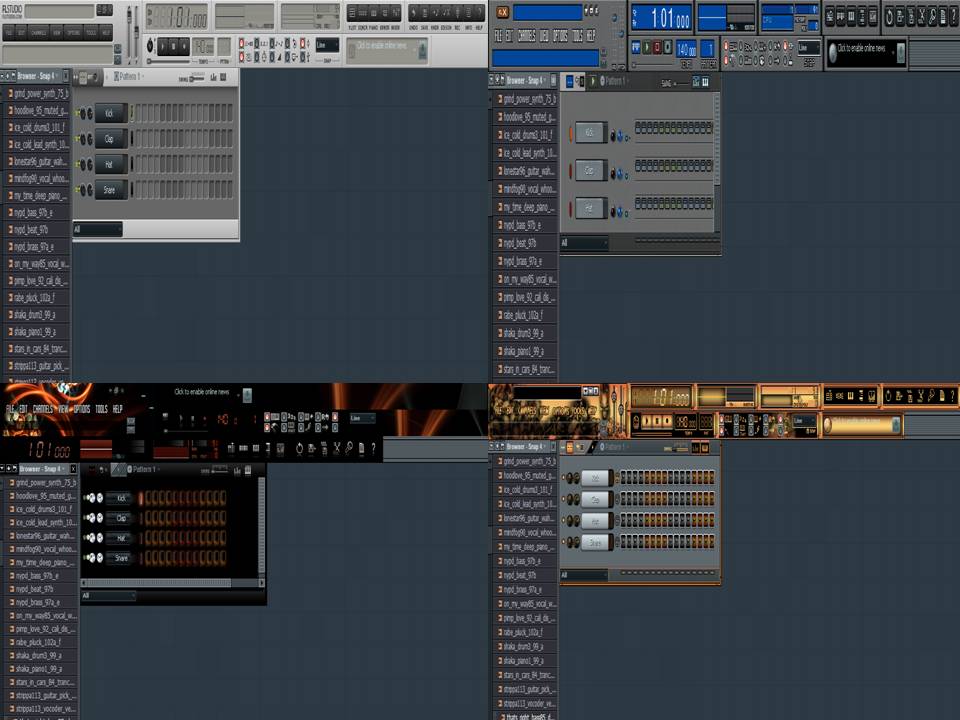
Task: Open keyboard editor icon in blue step sequencer
Action: [x=705, y=81]
